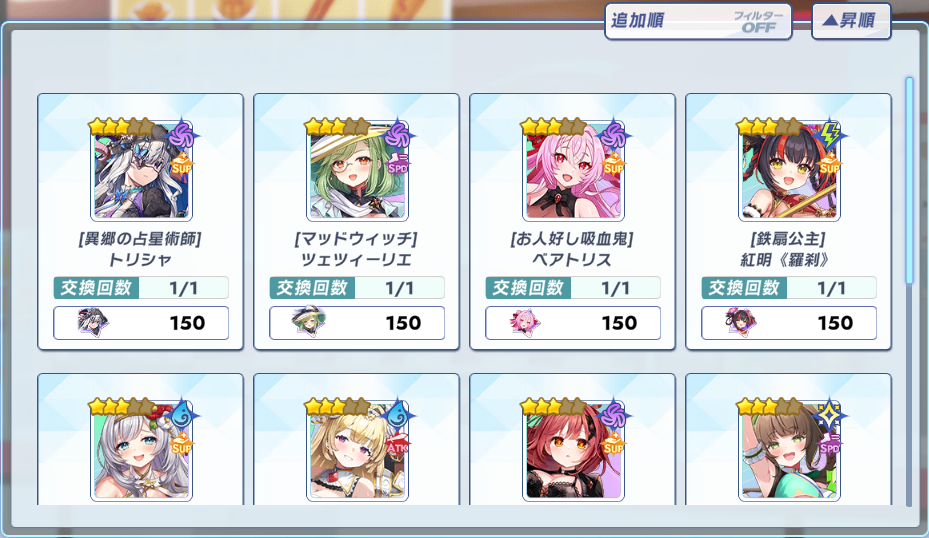Select the silver-haired character in second row
Viewport: 929px width, 538px height.
(141, 451)
